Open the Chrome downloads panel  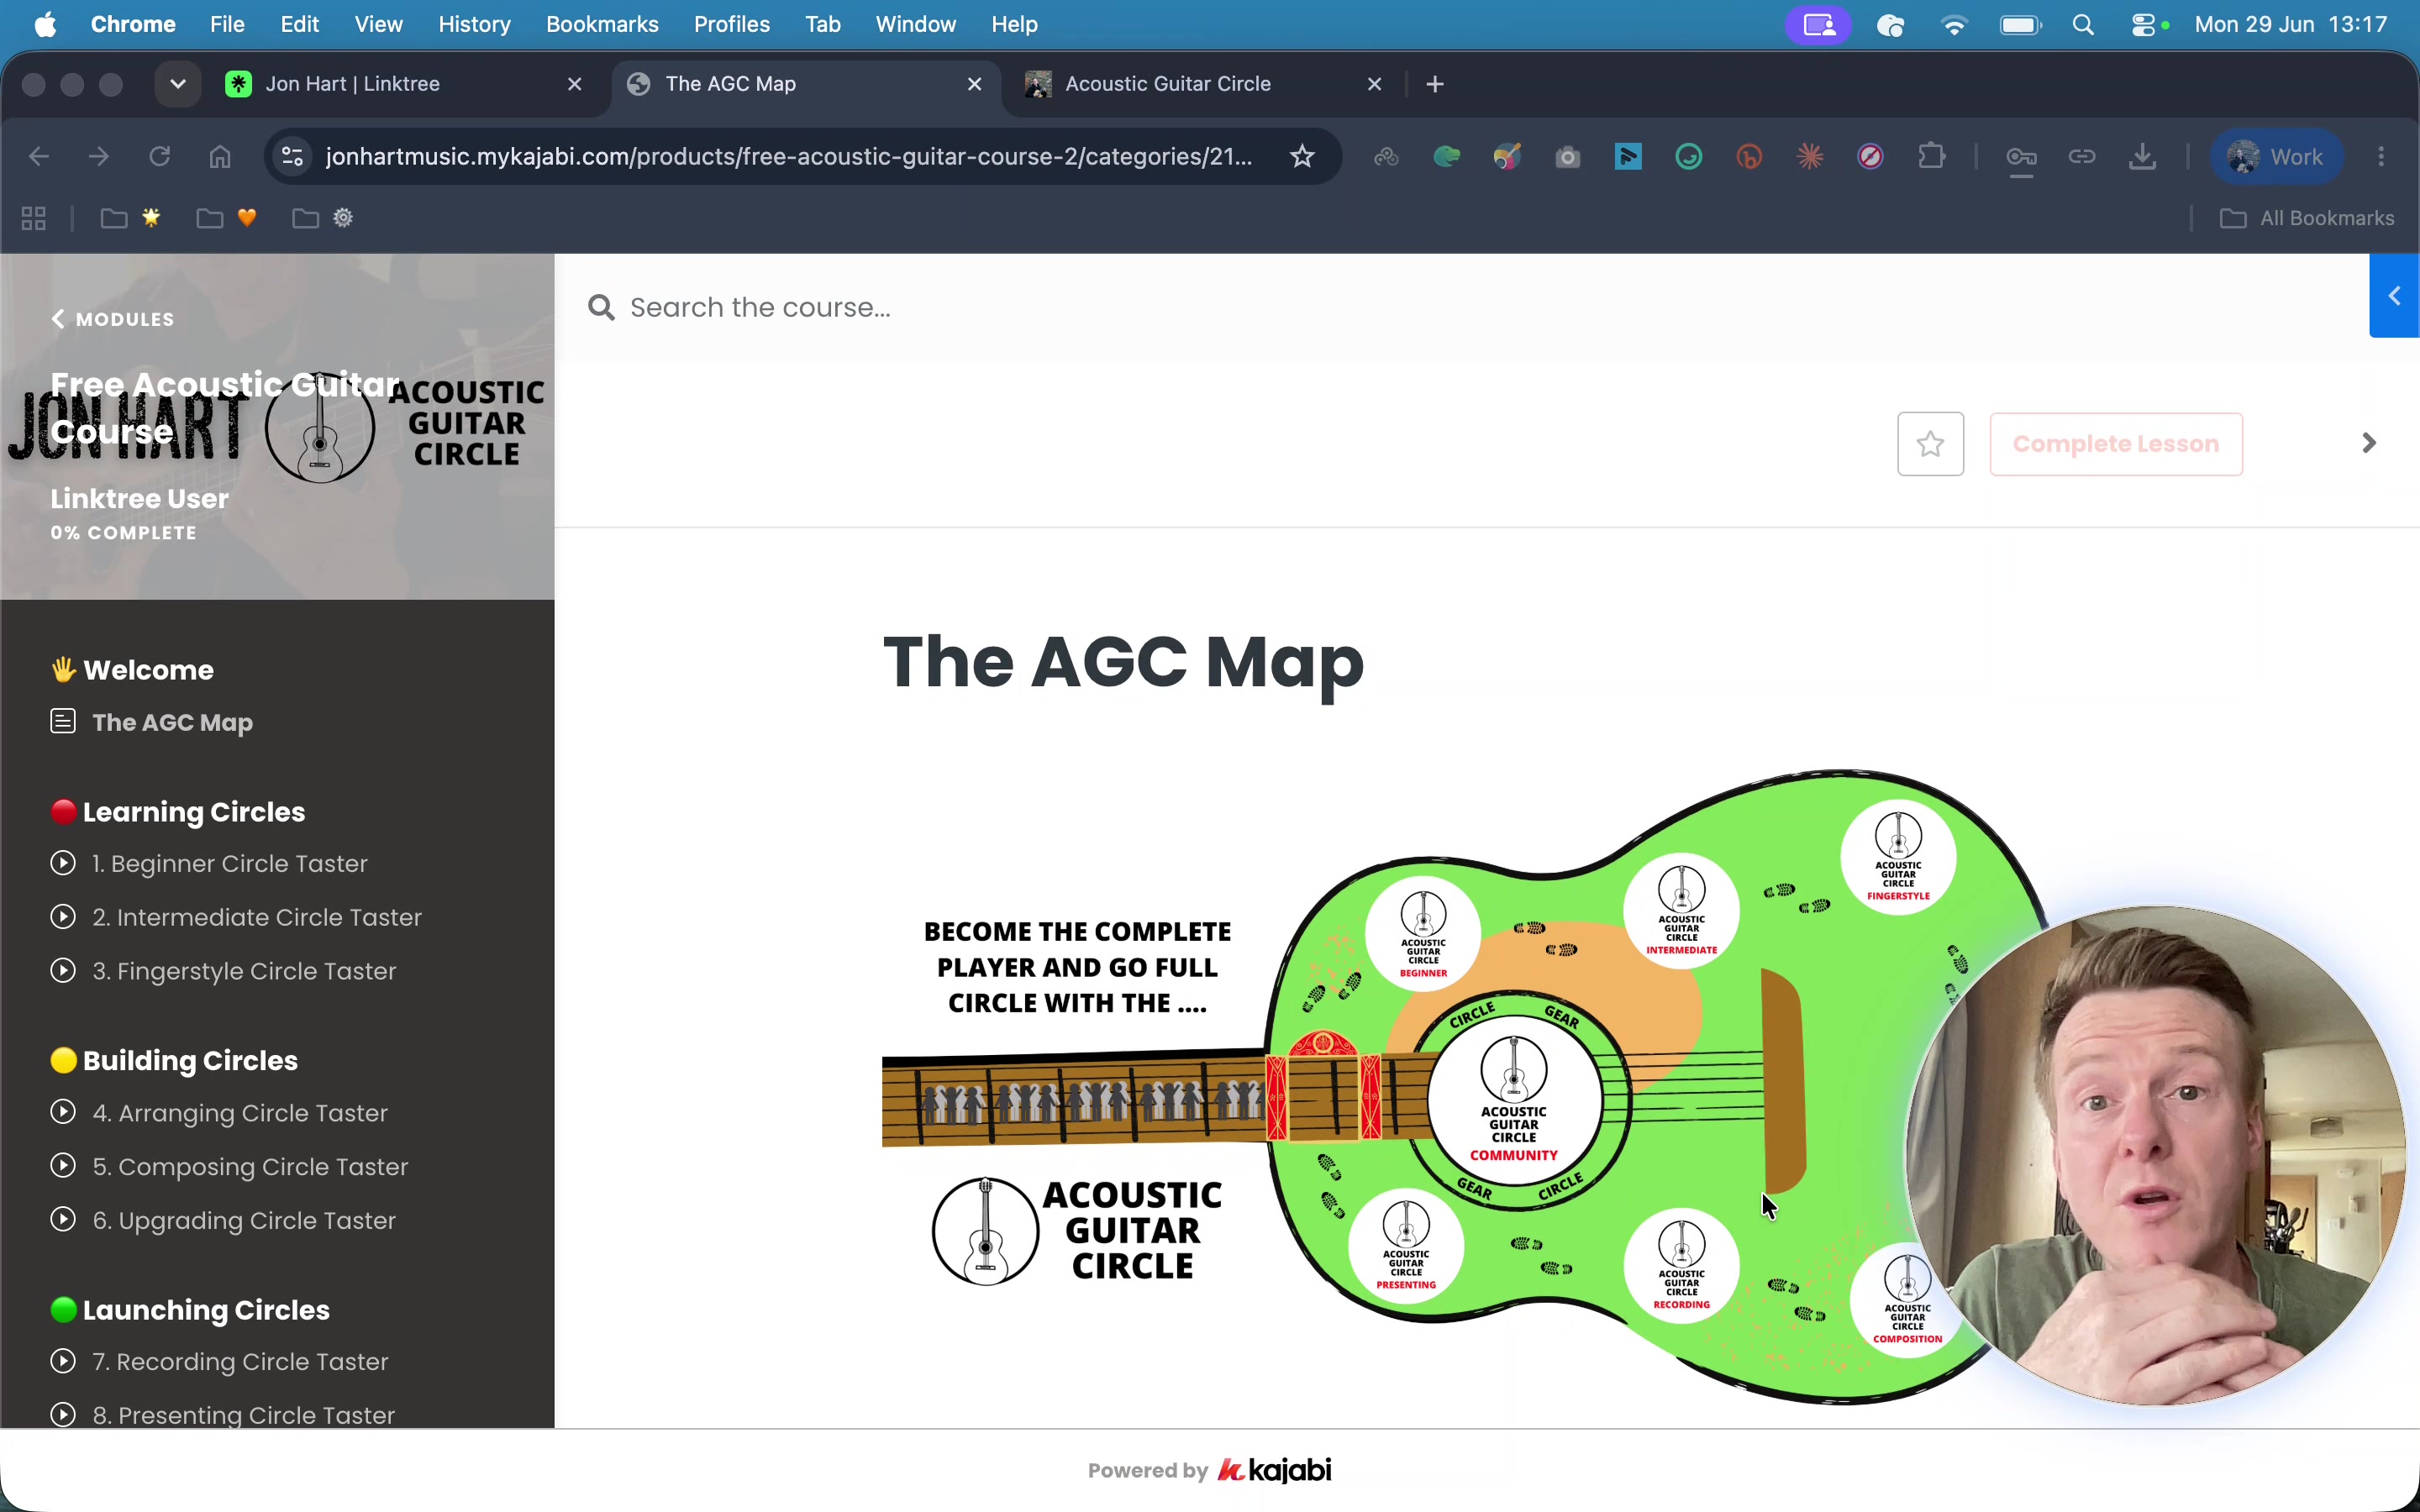[x=2142, y=157]
